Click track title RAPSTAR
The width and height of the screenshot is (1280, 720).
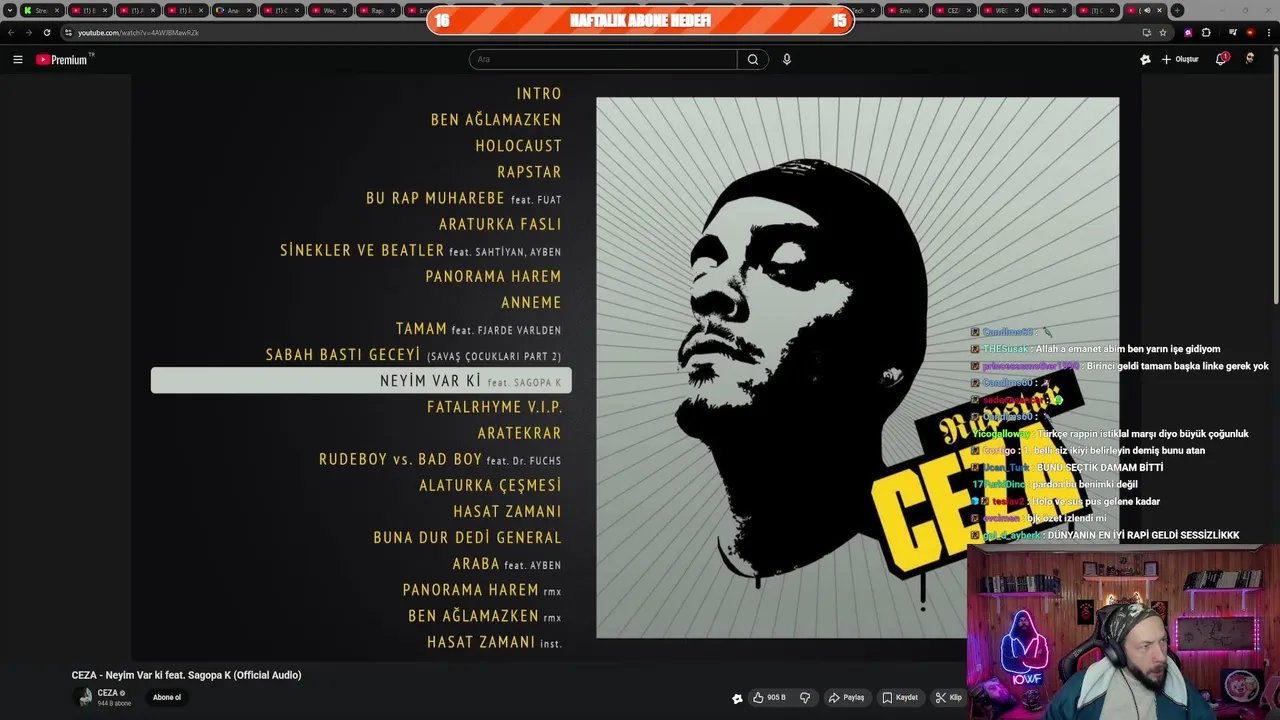point(529,172)
